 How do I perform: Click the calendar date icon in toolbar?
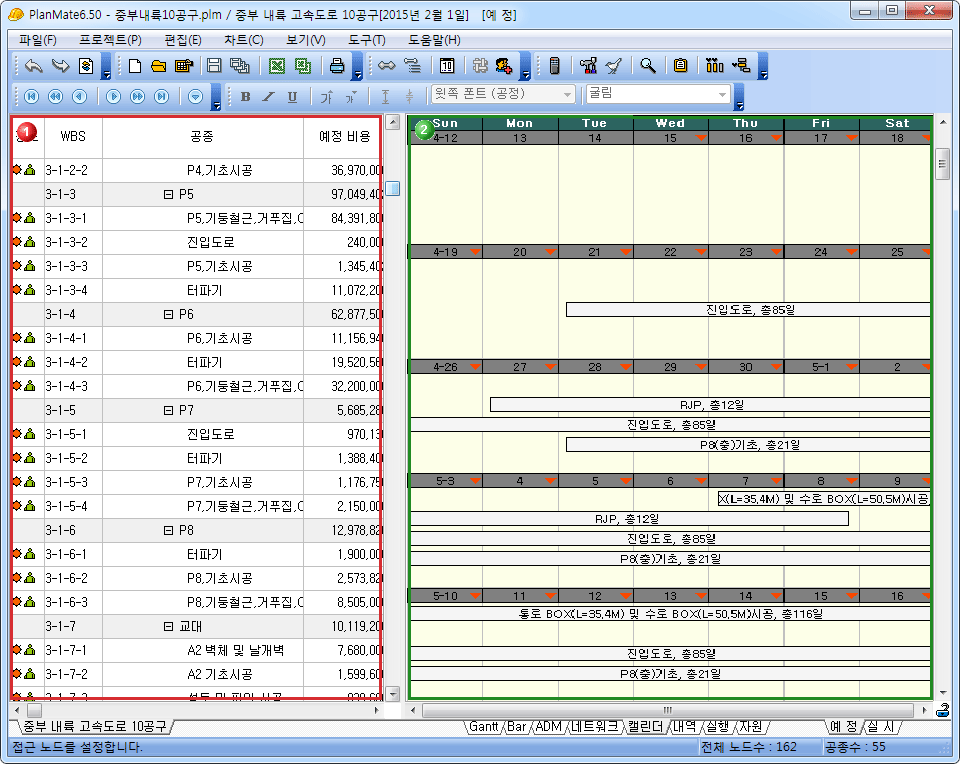[447, 66]
